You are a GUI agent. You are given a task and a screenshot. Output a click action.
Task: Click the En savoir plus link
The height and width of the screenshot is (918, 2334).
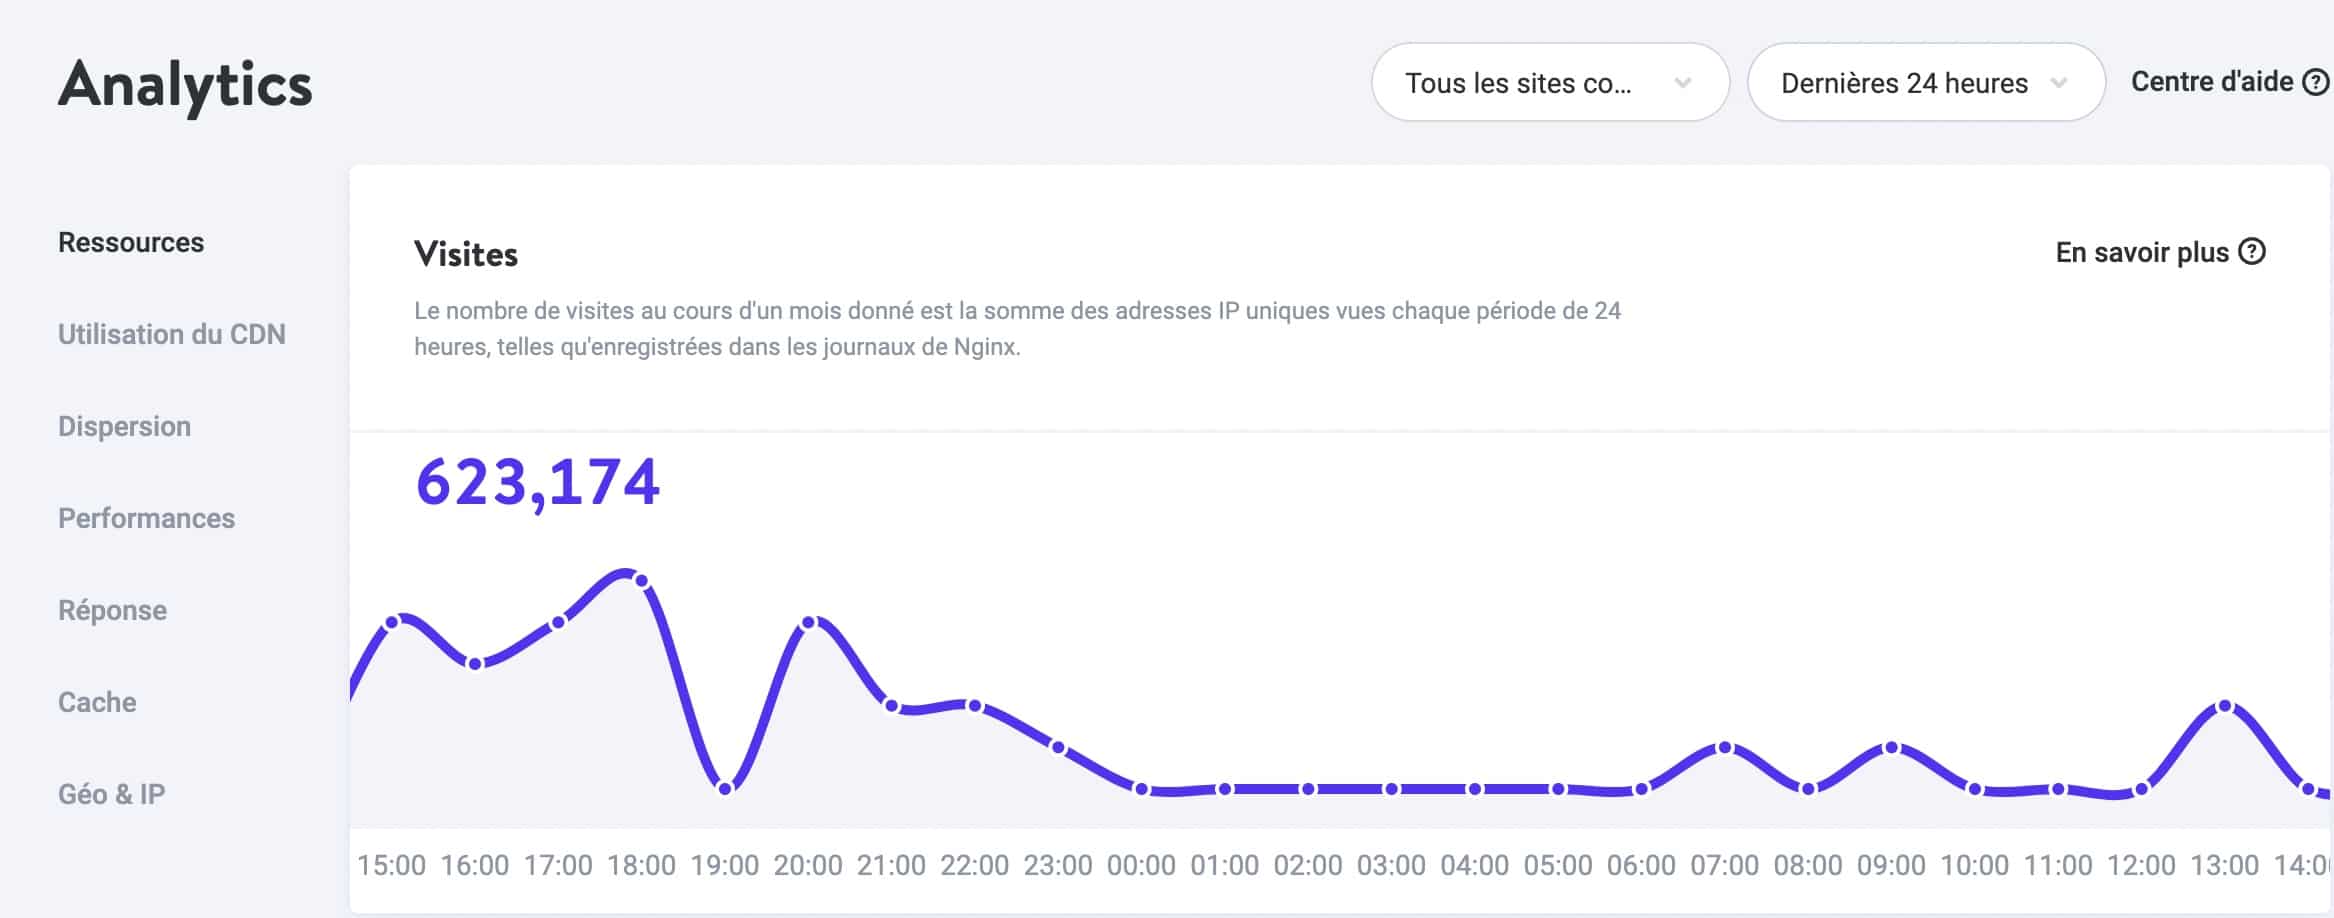(x=2143, y=253)
